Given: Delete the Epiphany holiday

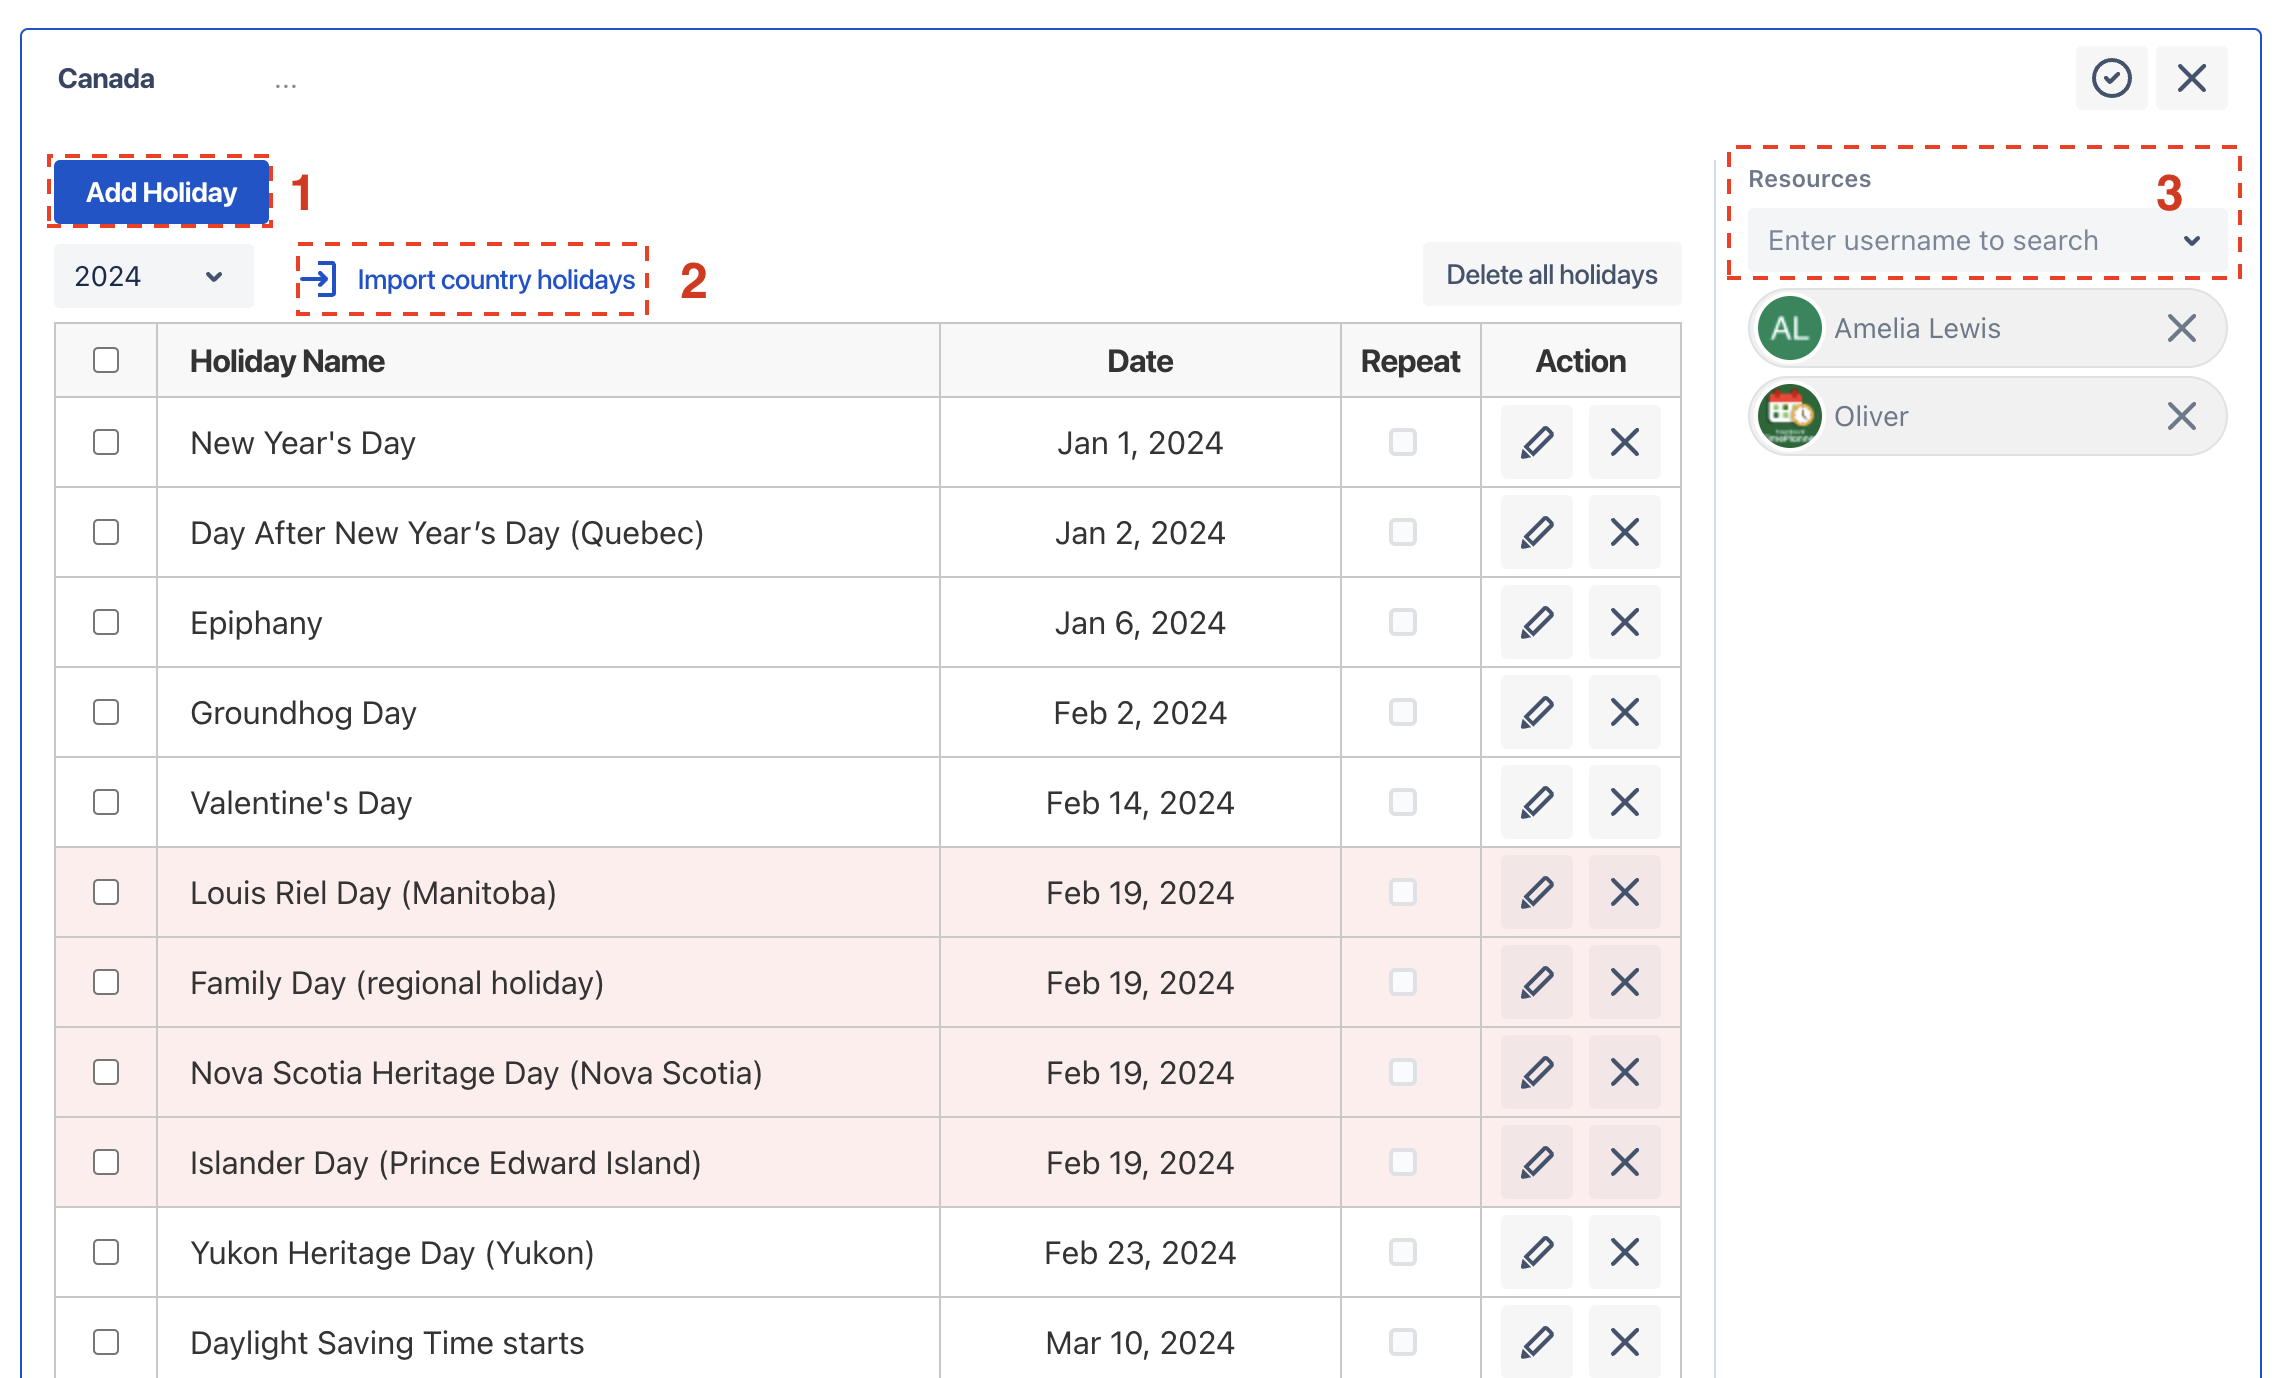Looking at the screenshot, I should [x=1623, y=622].
